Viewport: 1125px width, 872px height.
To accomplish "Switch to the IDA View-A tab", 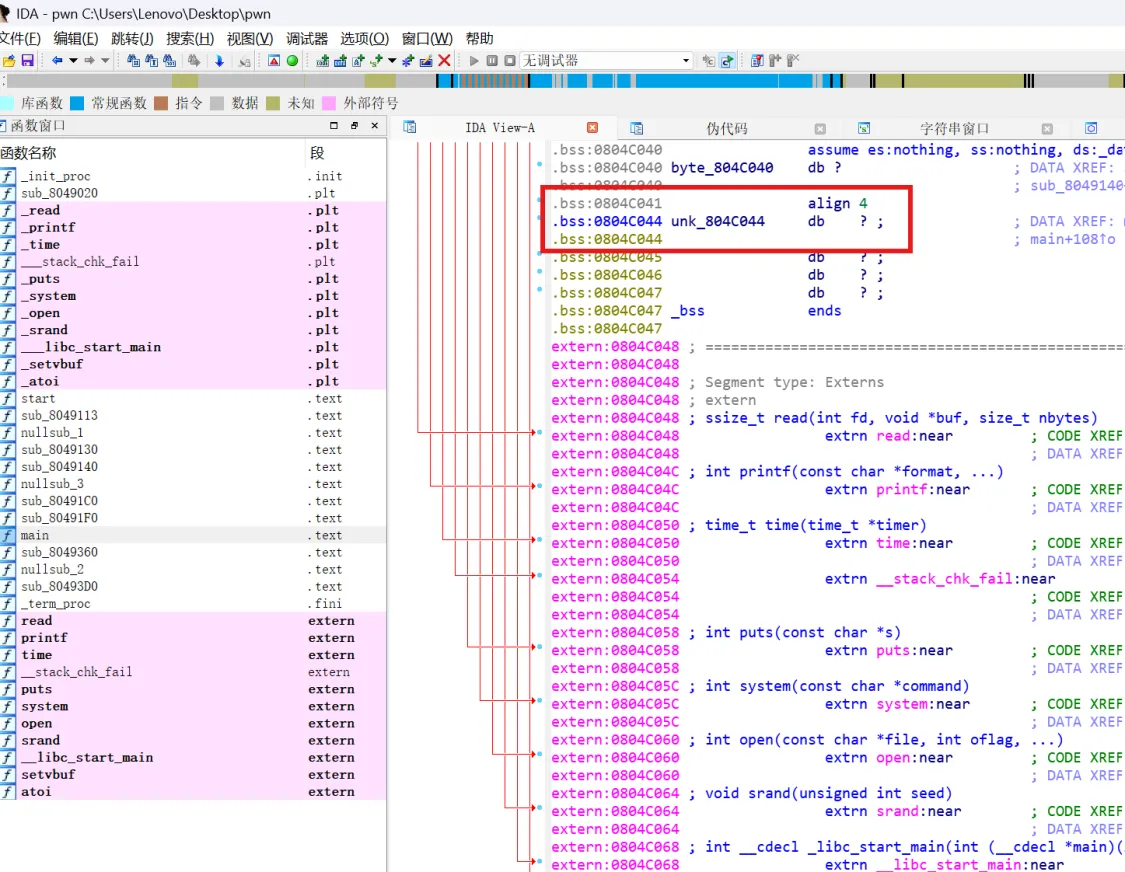I will point(500,128).
